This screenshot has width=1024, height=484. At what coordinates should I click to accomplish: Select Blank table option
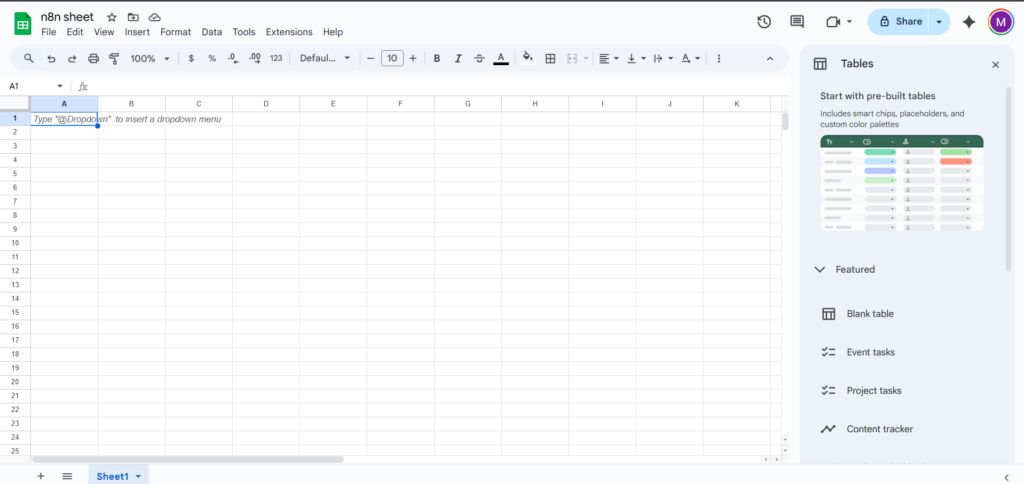pos(869,314)
